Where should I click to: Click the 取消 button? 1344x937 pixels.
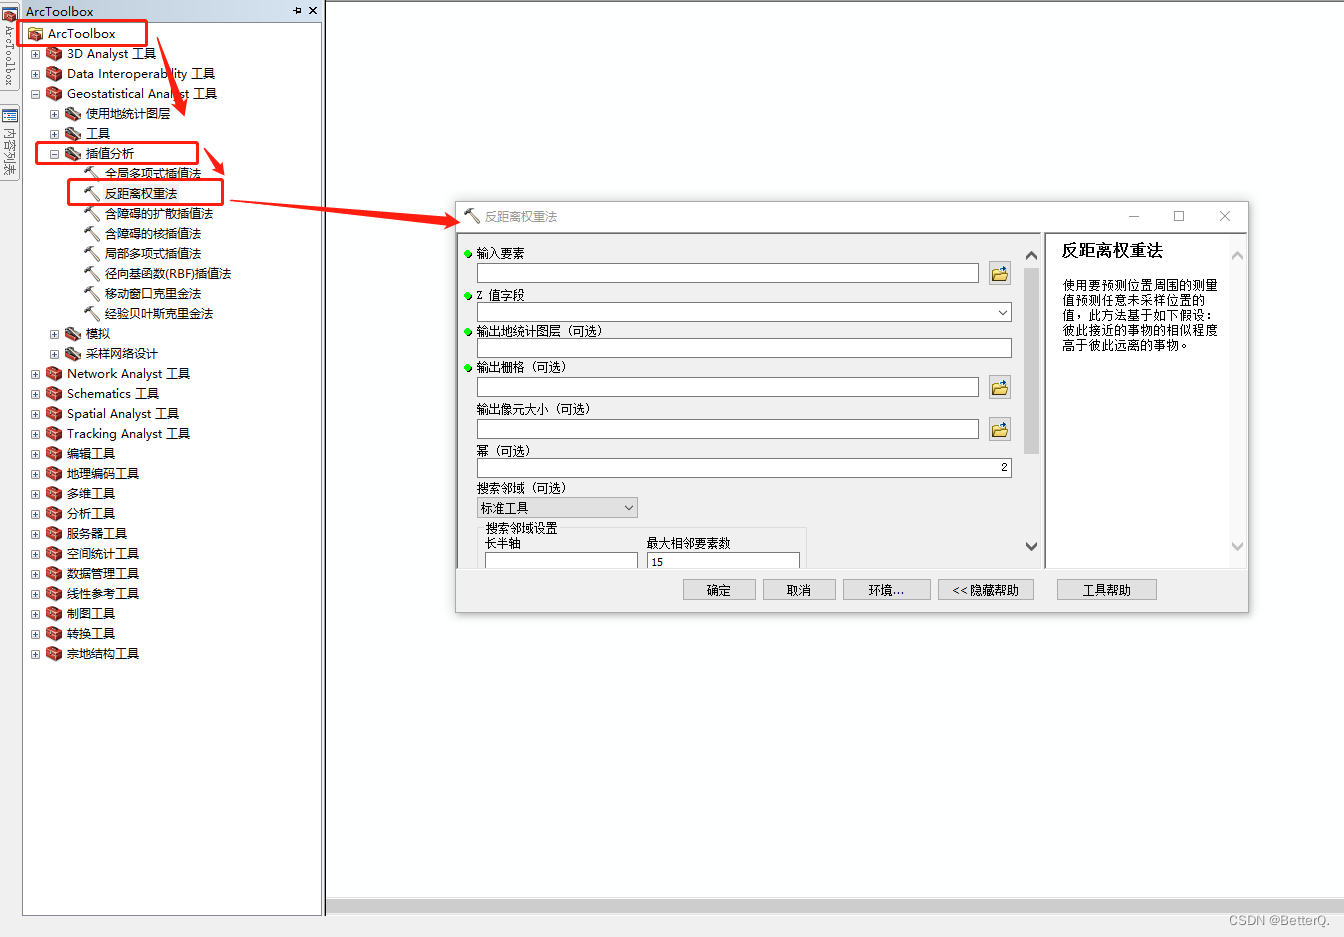(799, 590)
